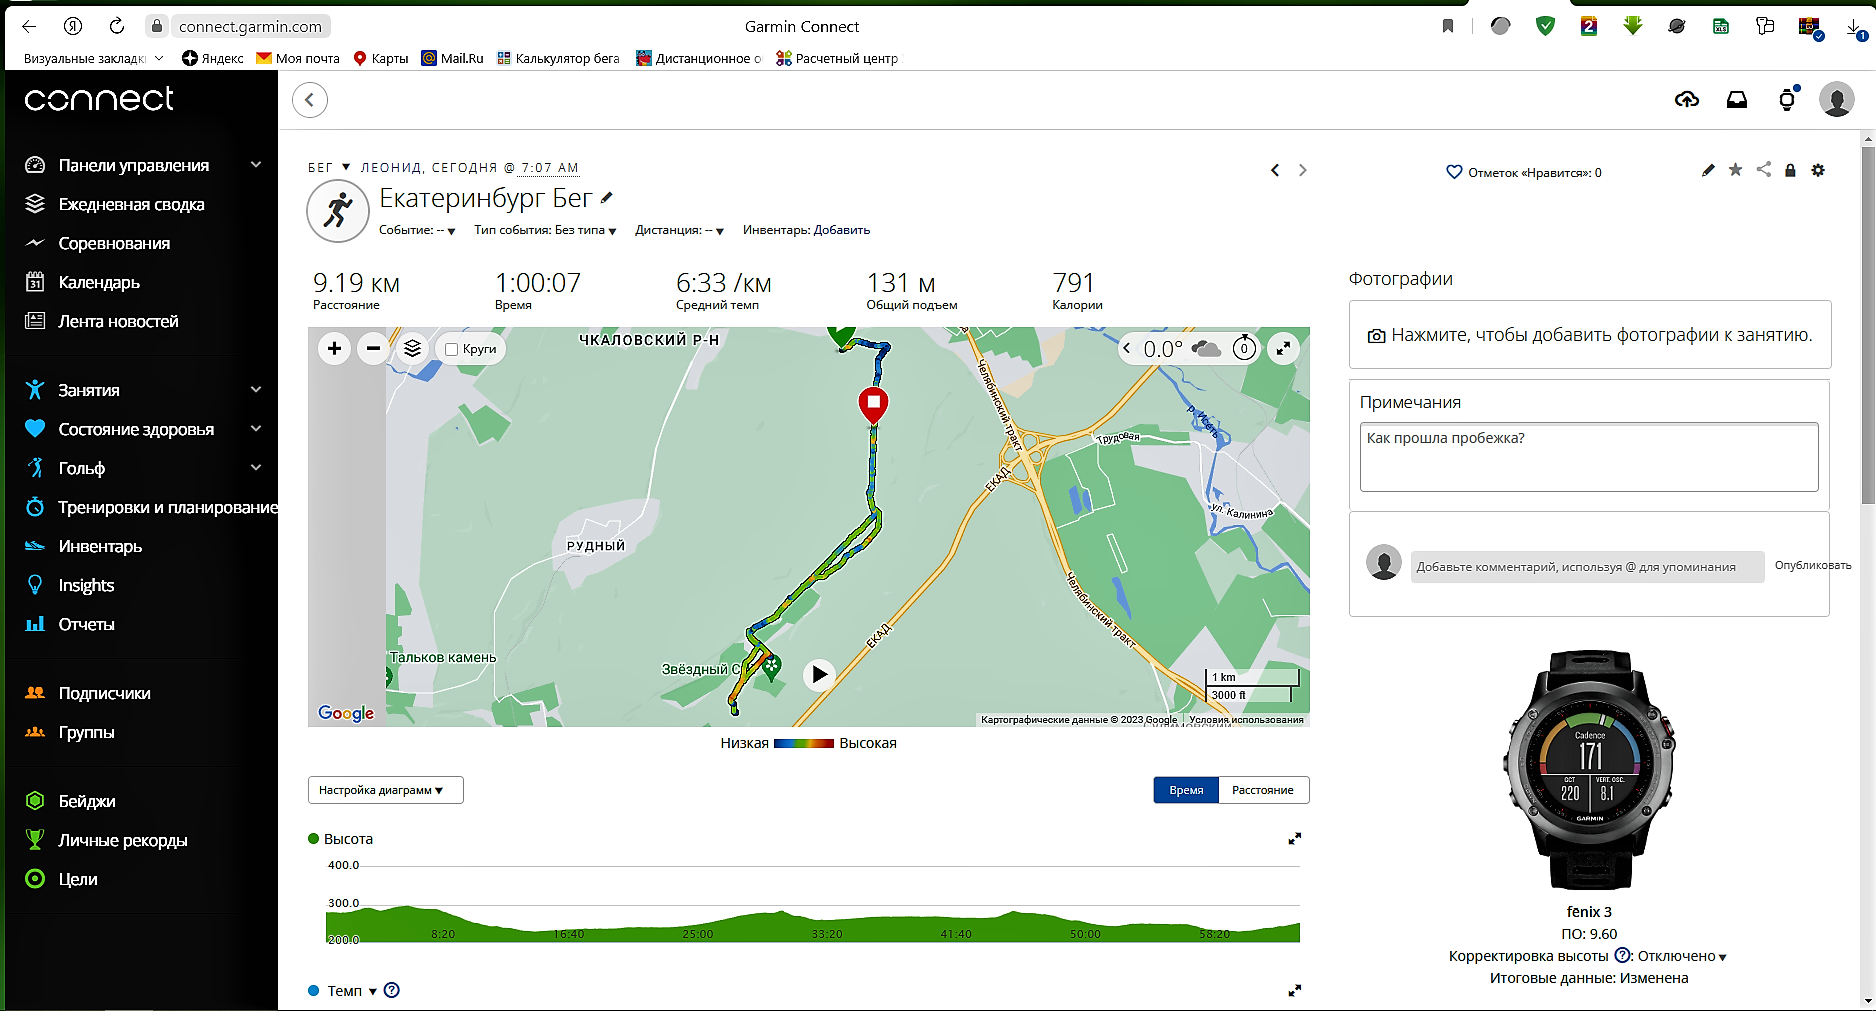Open the user profile avatar
This screenshot has height=1011, width=1876.
pos(1837,99)
